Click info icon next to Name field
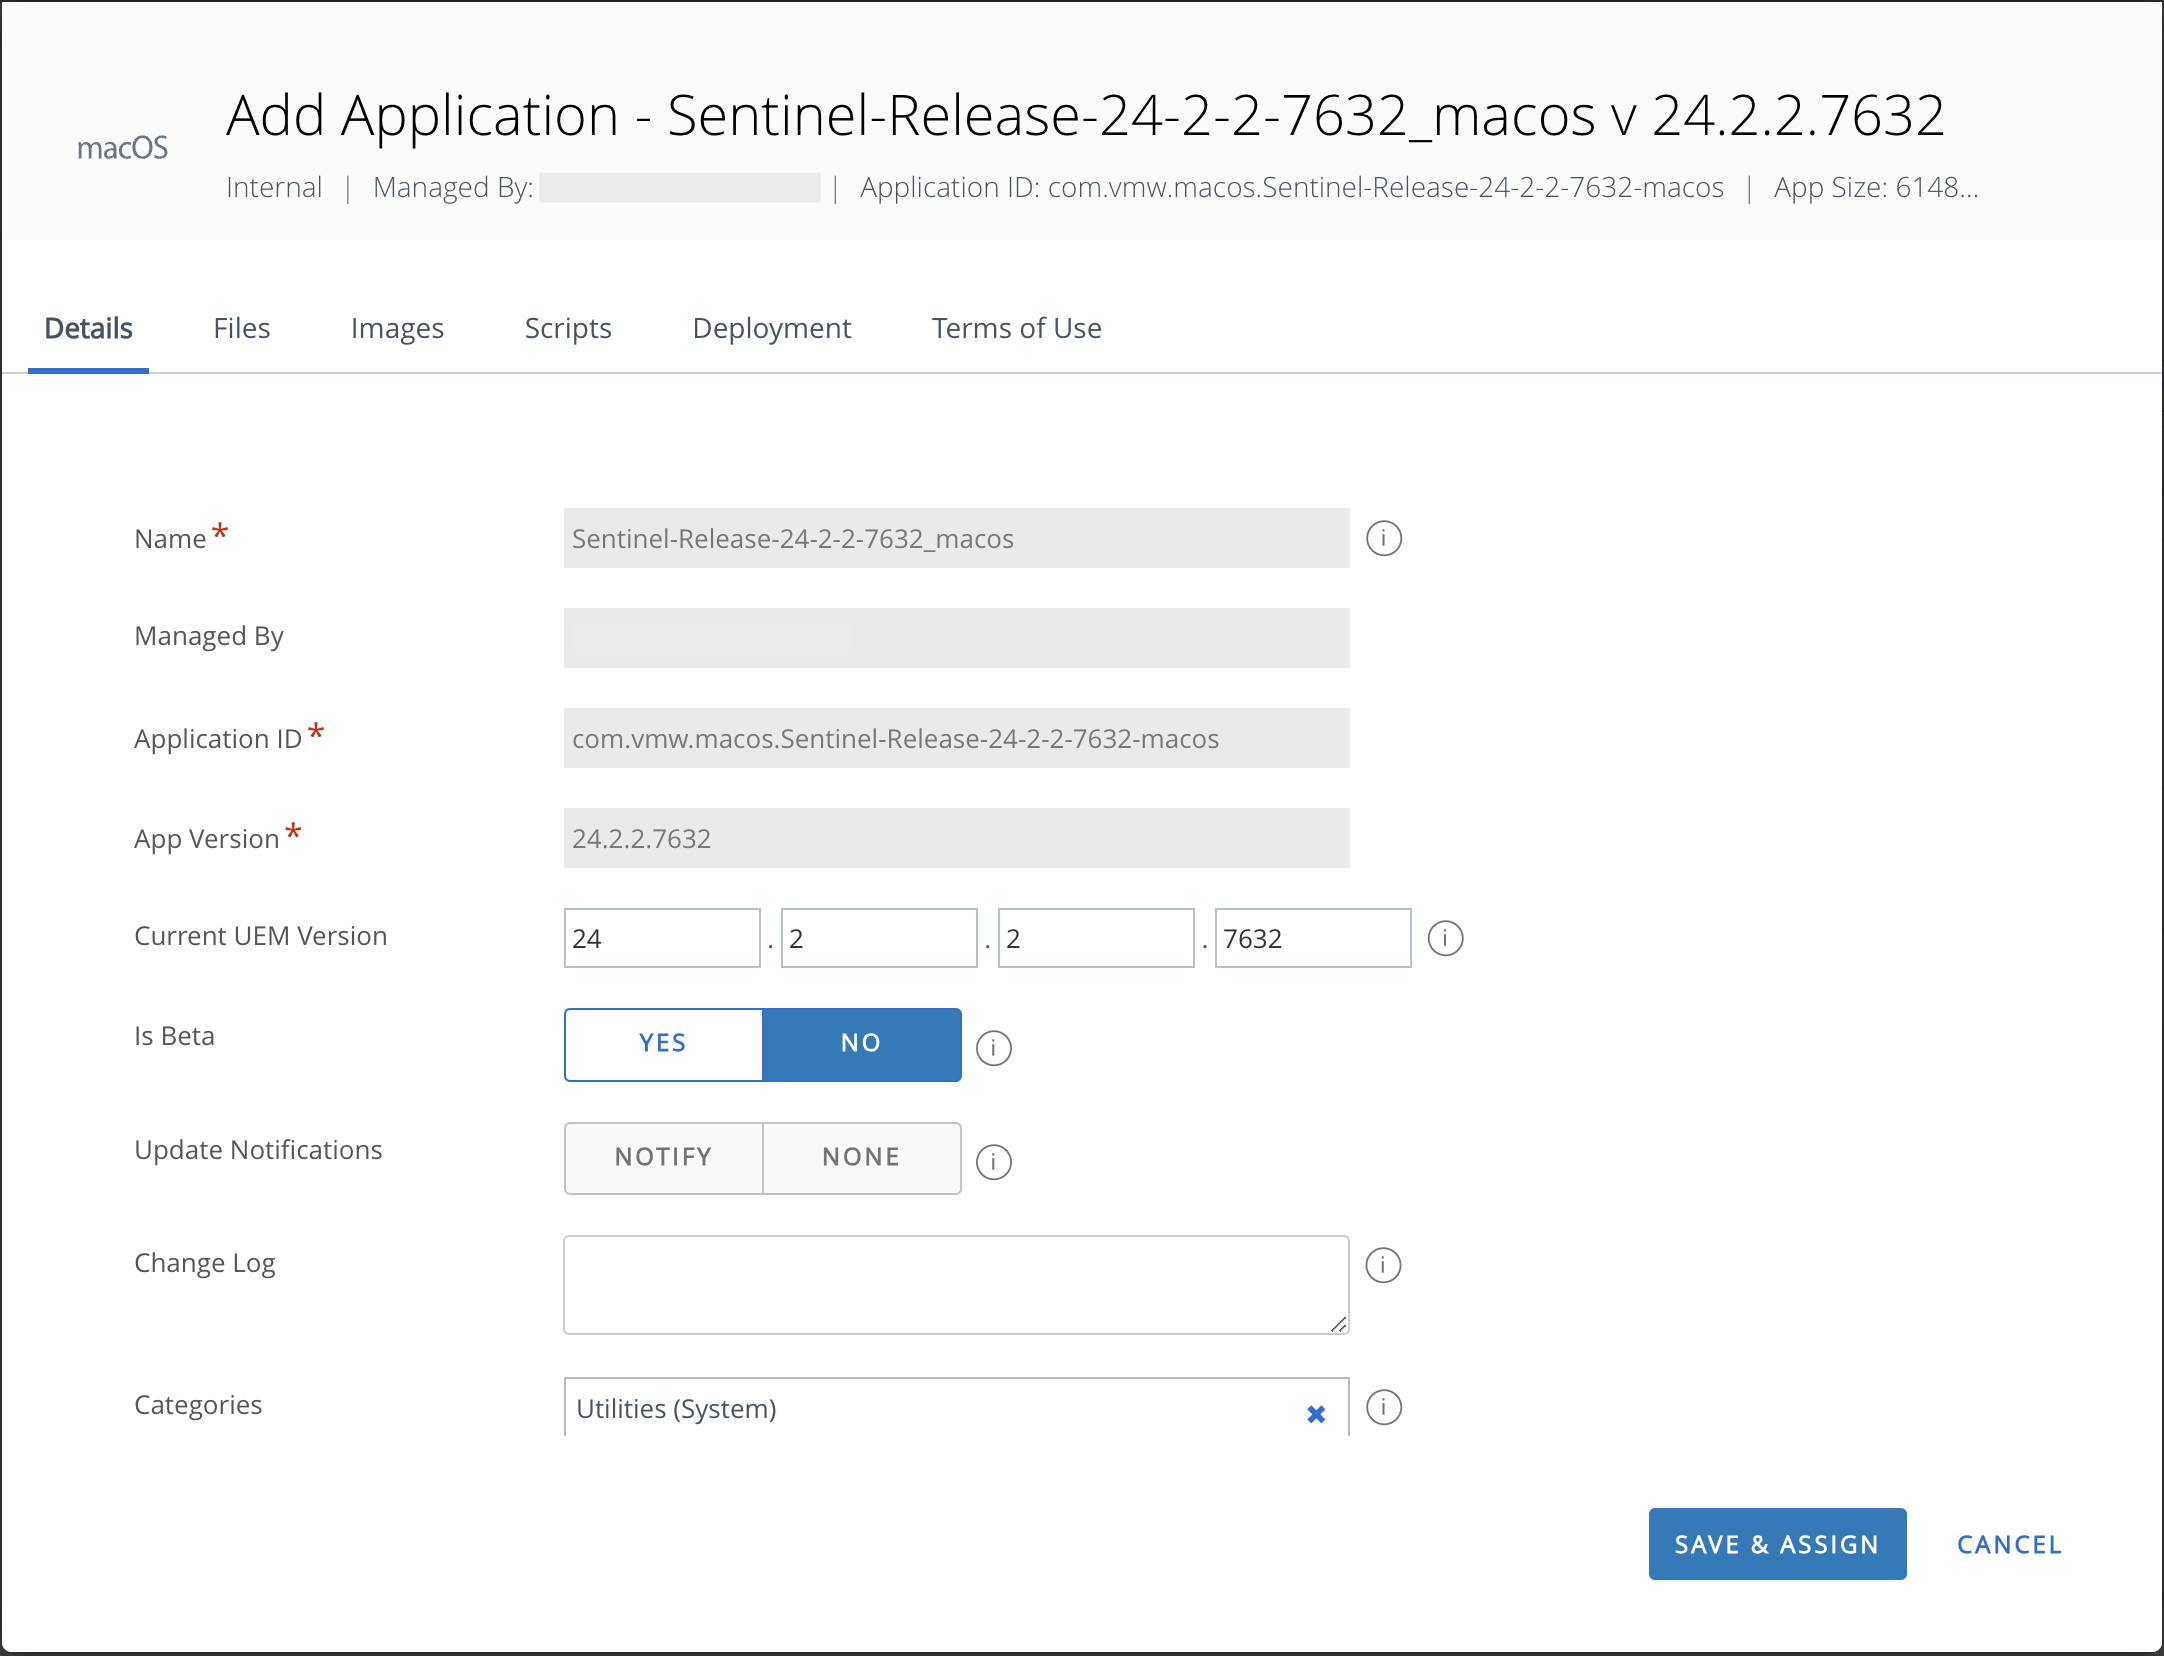The height and width of the screenshot is (1656, 2164). tap(1384, 538)
